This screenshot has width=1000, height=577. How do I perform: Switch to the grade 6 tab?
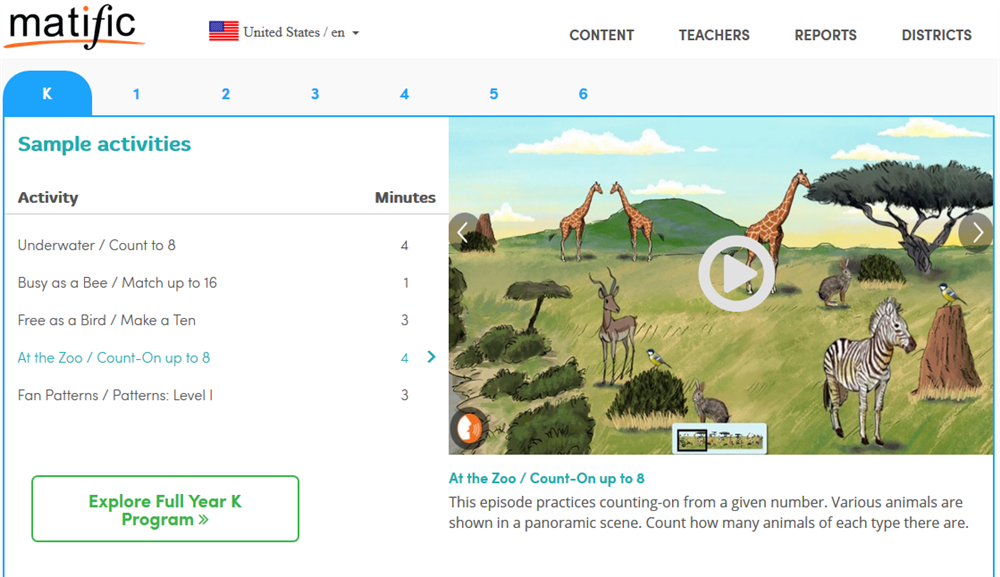(x=583, y=94)
